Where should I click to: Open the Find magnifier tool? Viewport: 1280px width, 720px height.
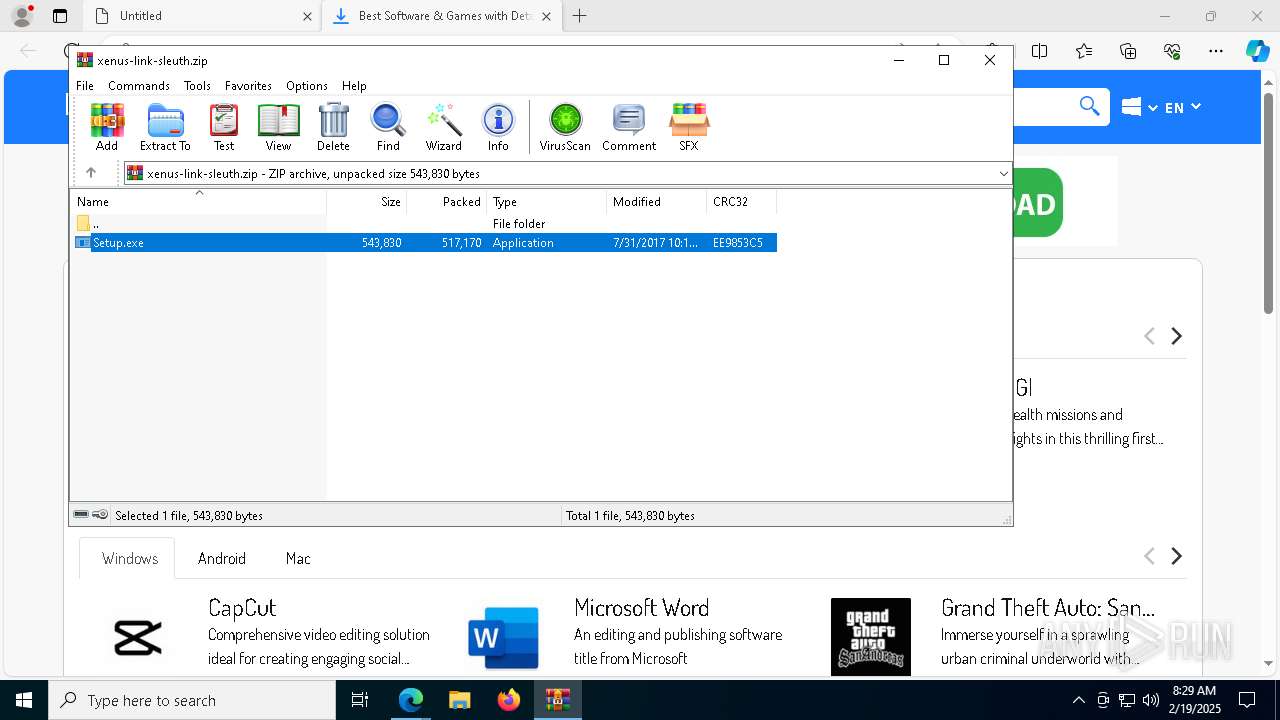[388, 127]
